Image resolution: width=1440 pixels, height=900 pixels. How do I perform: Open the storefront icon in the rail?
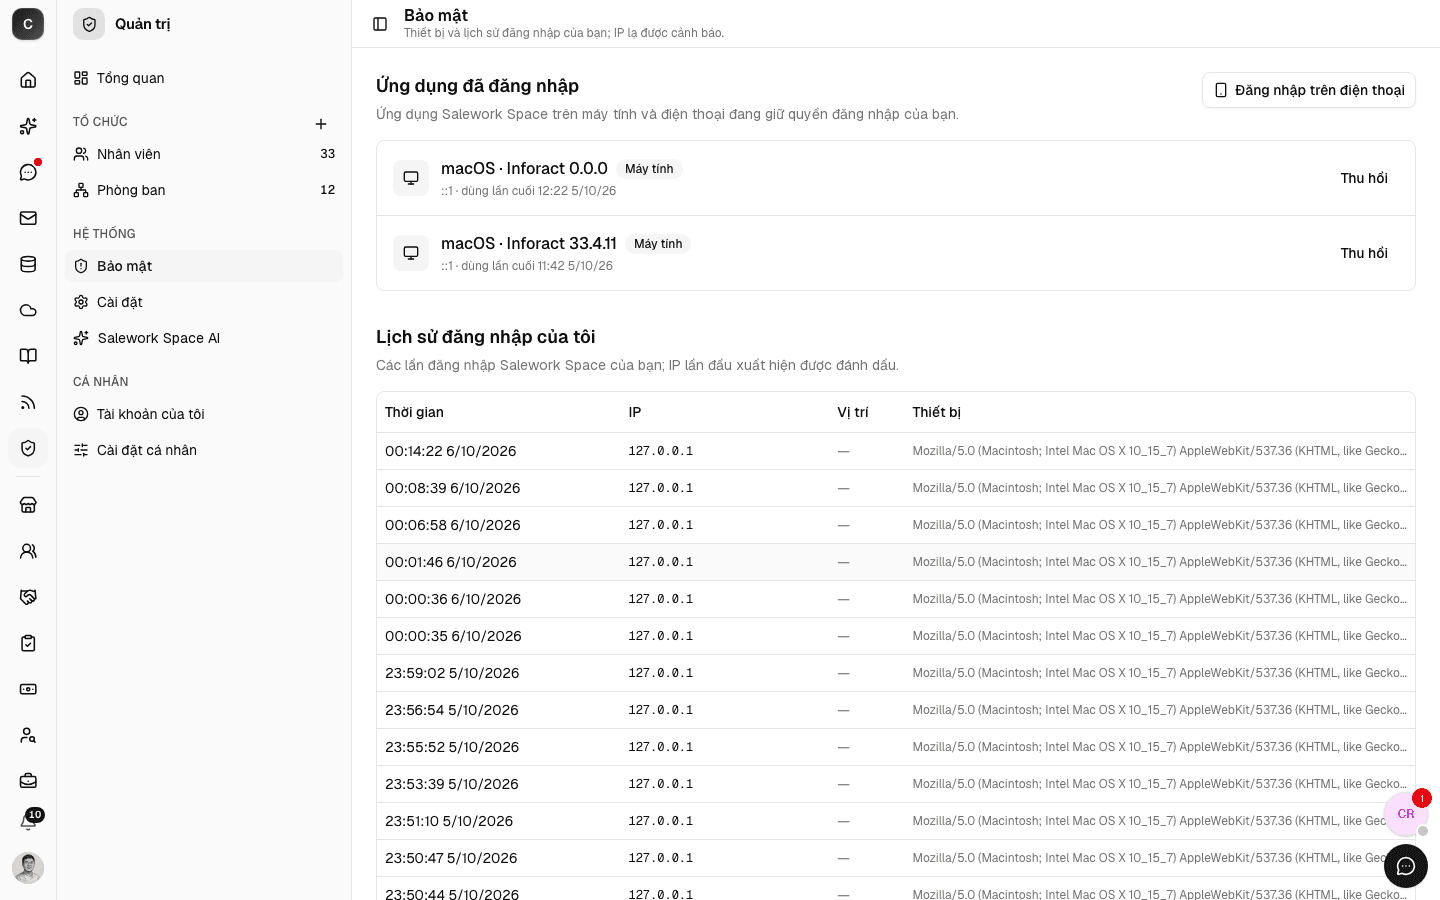pyautogui.click(x=28, y=505)
